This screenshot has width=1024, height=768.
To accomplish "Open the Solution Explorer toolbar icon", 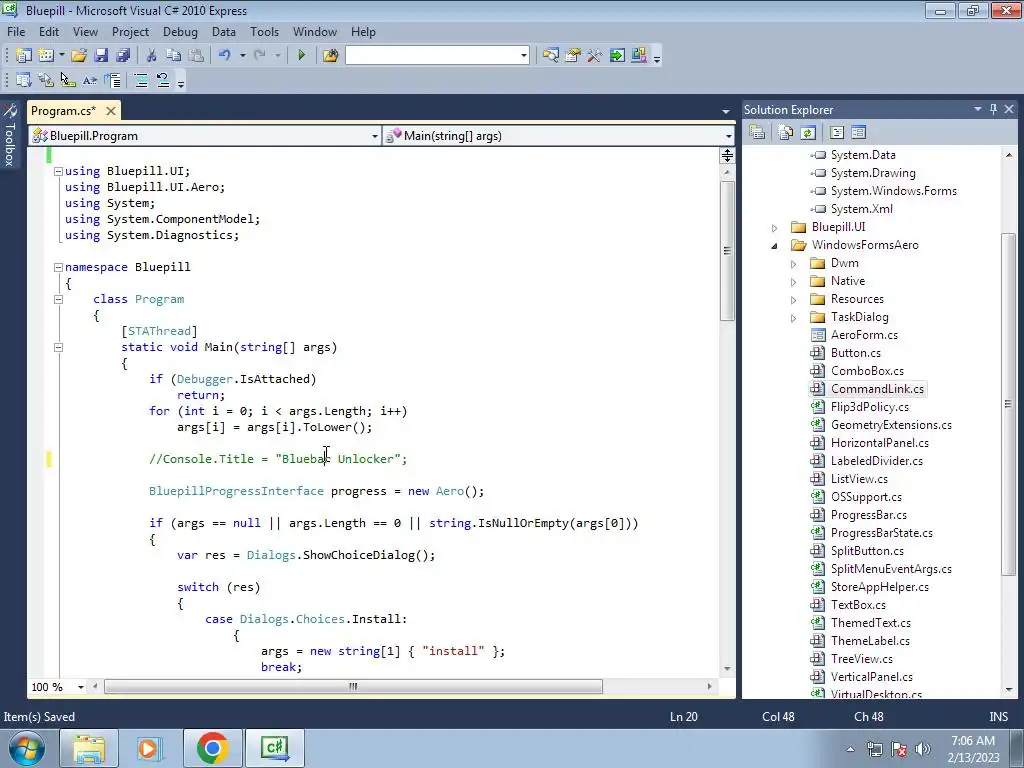I will [551, 56].
